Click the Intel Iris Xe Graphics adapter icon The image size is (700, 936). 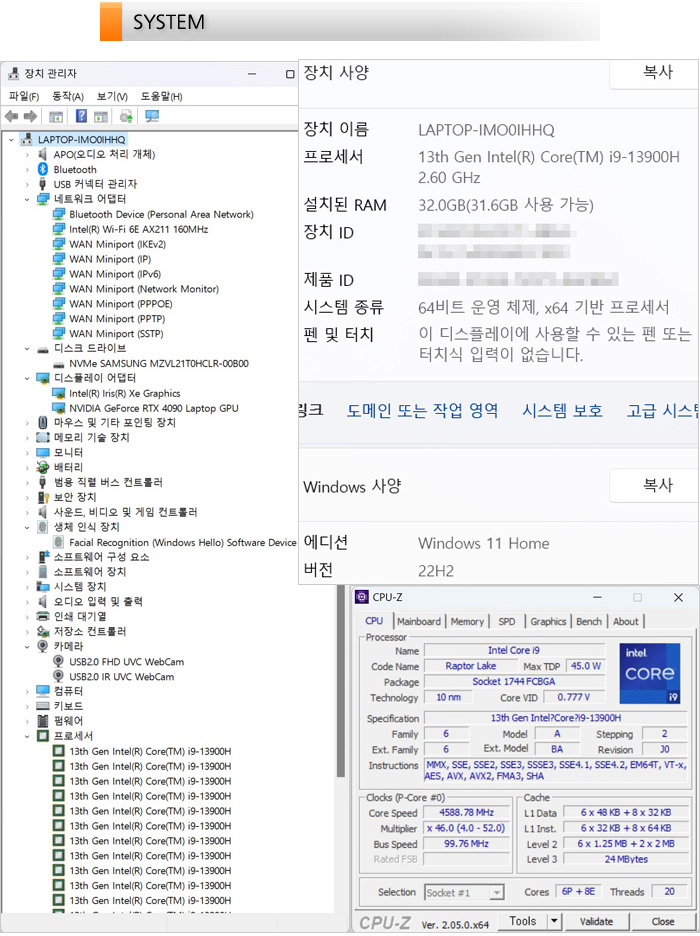click(x=58, y=393)
